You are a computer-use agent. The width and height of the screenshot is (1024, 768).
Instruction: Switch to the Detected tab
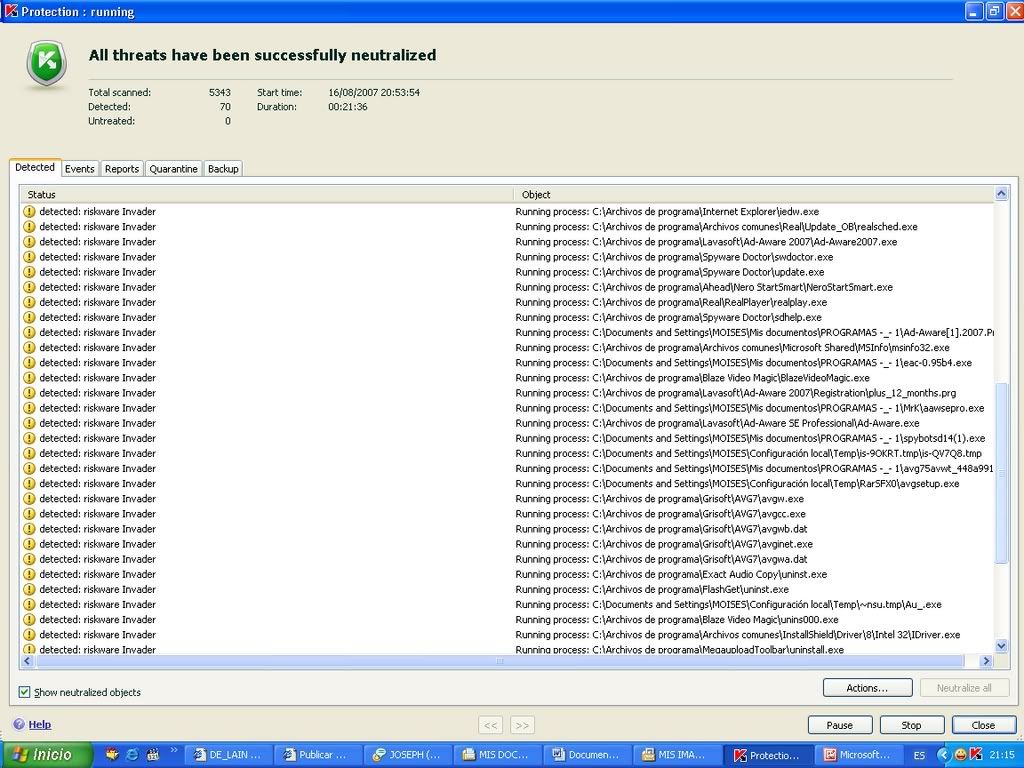(x=35, y=167)
